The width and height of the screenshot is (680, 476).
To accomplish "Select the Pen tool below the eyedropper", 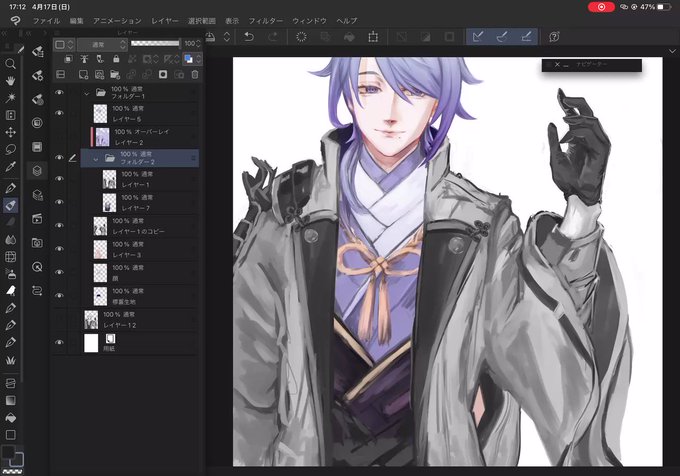I will click(x=10, y=188).
